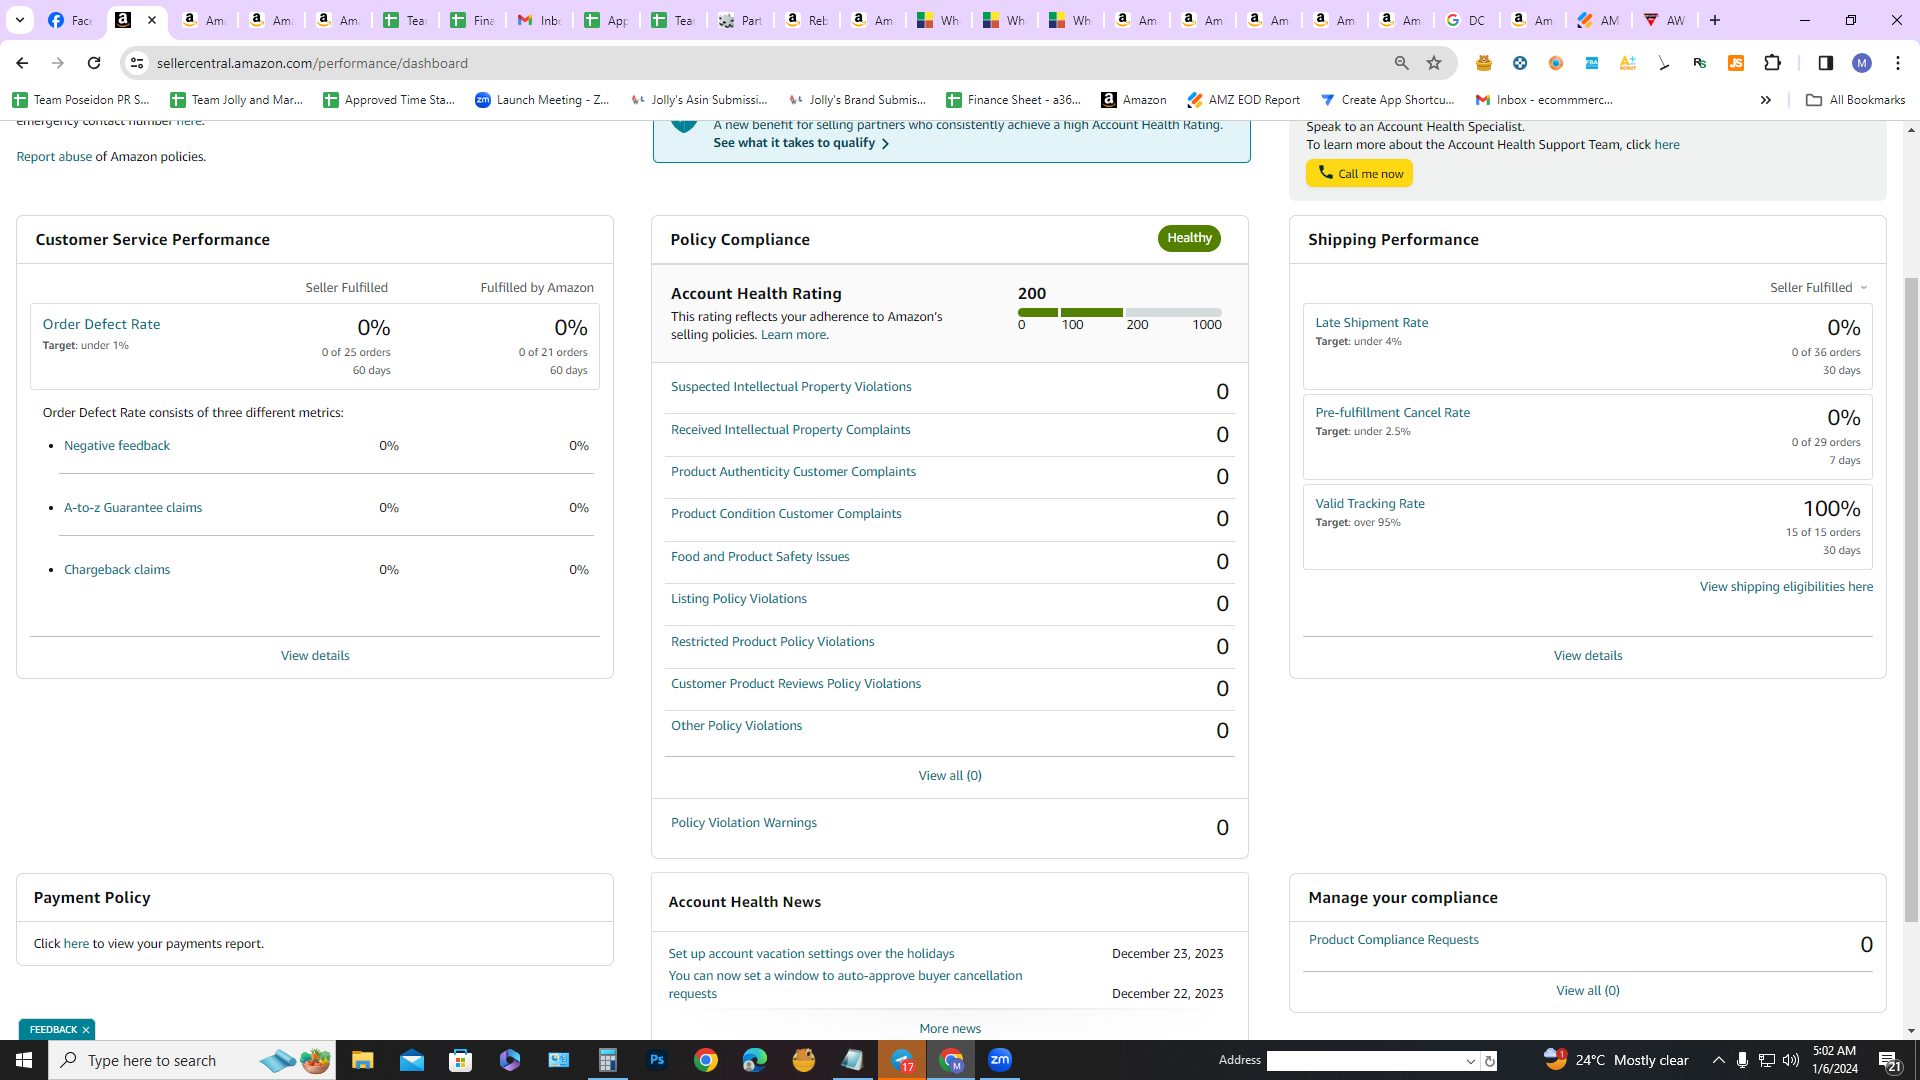Open AMZ EOD Report bookmark

click(1244, 100)
